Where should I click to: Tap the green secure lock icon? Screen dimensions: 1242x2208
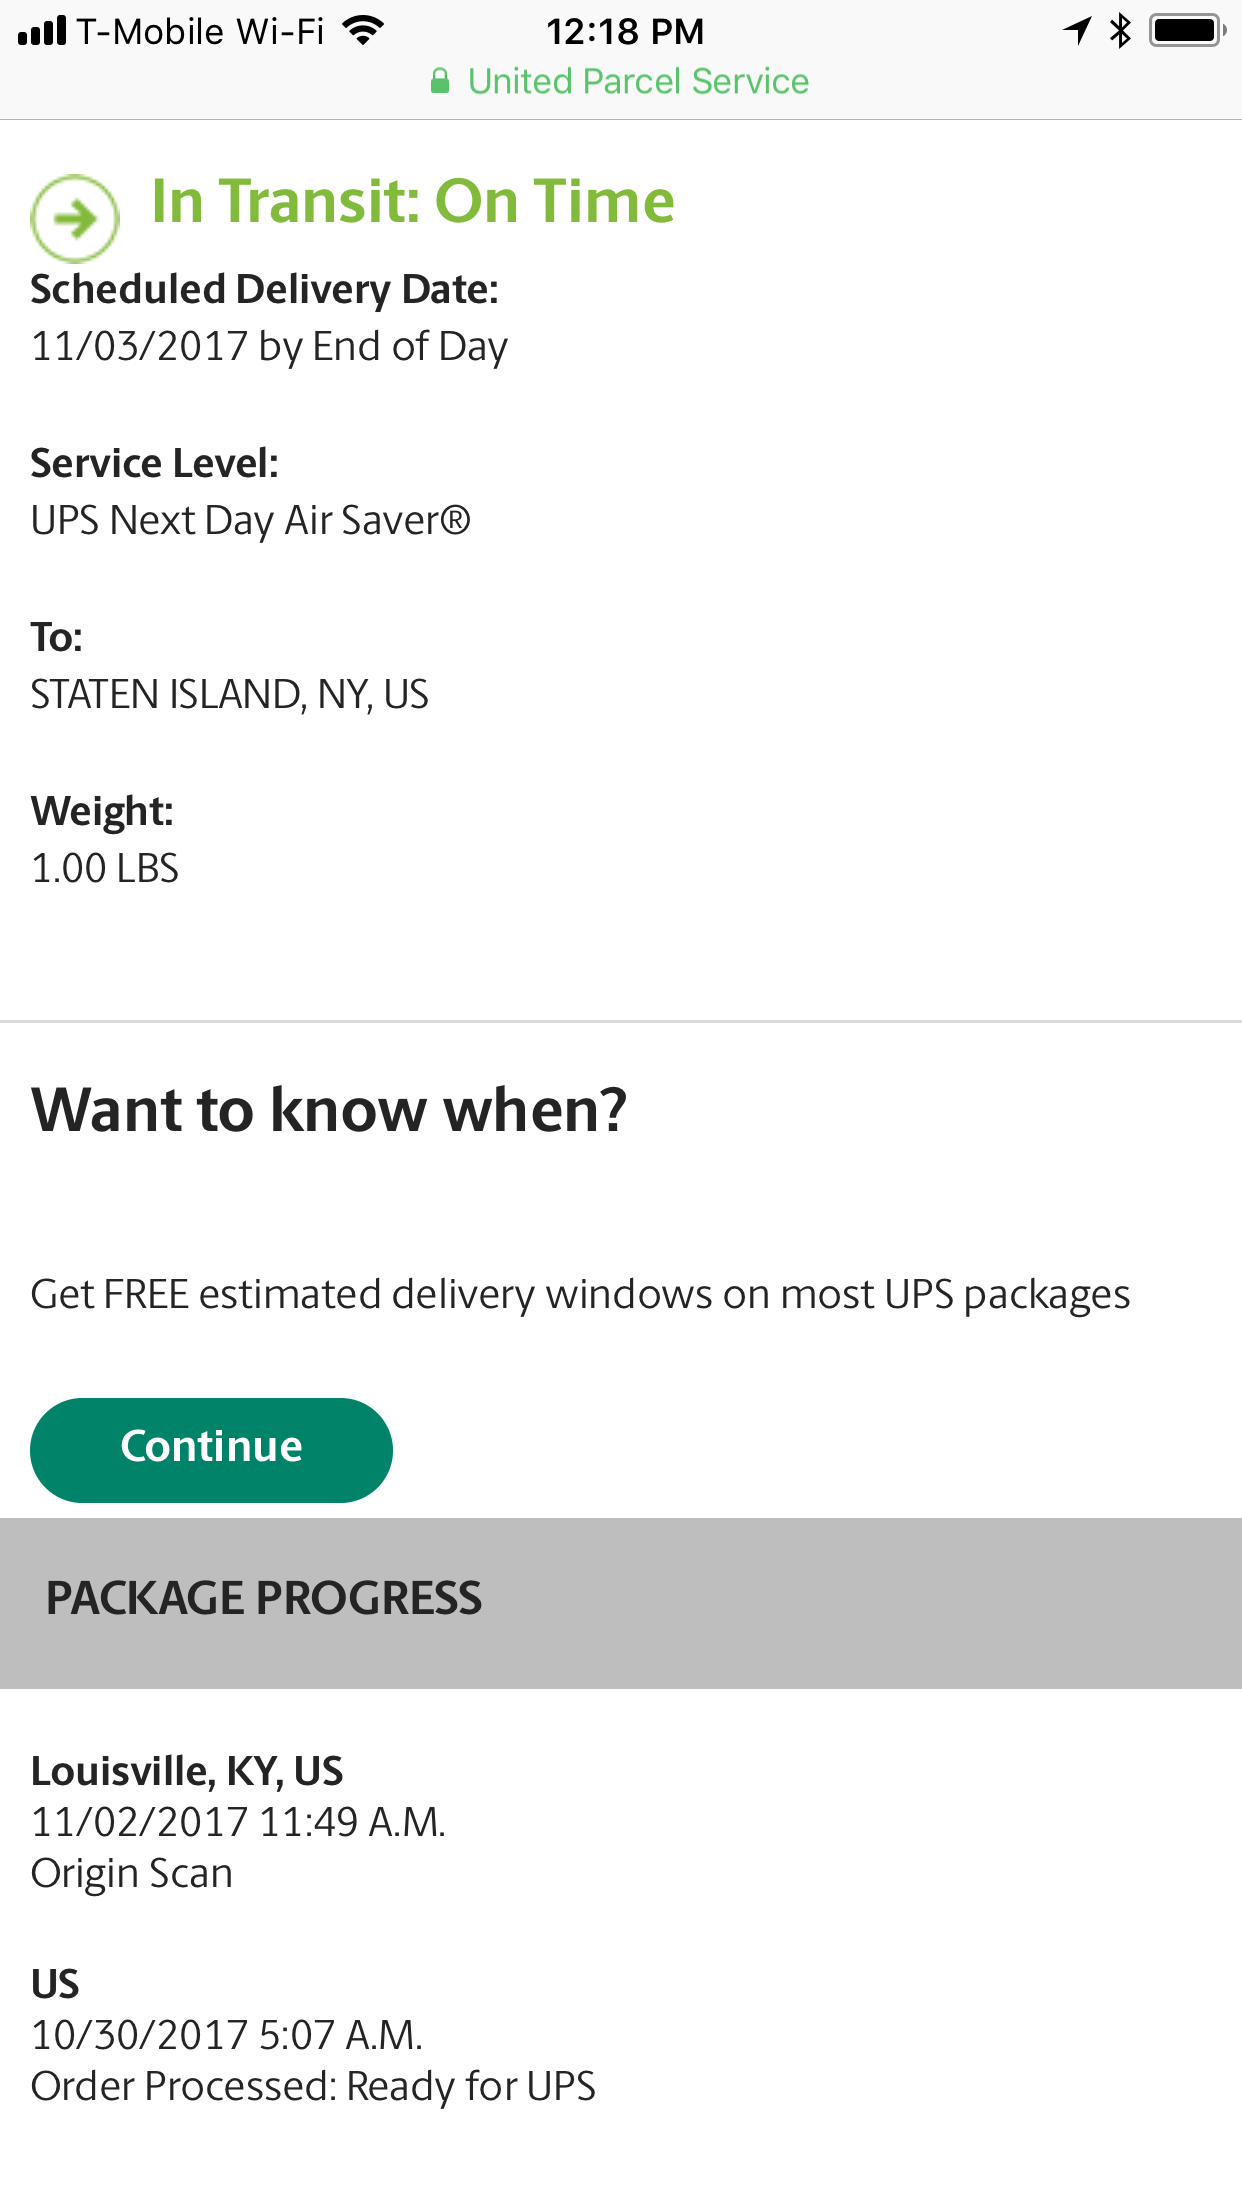(x=440, y=81)
